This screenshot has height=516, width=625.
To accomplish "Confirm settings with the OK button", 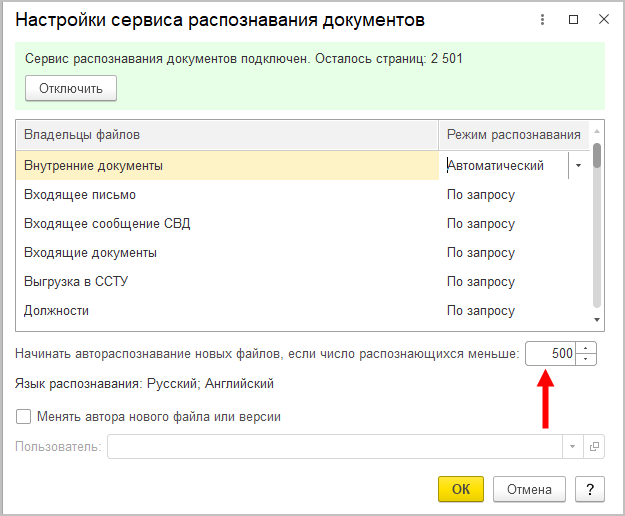I will click(x=460, y=489).
